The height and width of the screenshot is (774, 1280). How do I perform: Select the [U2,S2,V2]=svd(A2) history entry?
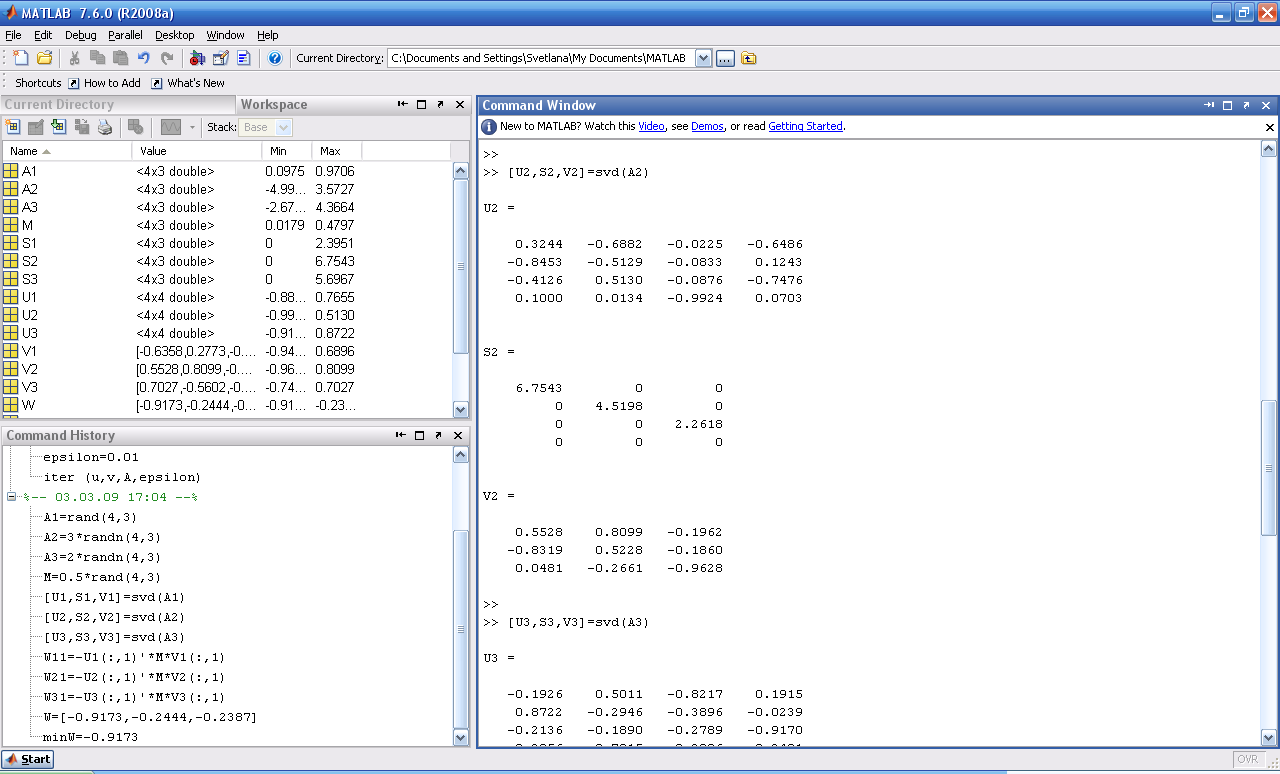114,617
